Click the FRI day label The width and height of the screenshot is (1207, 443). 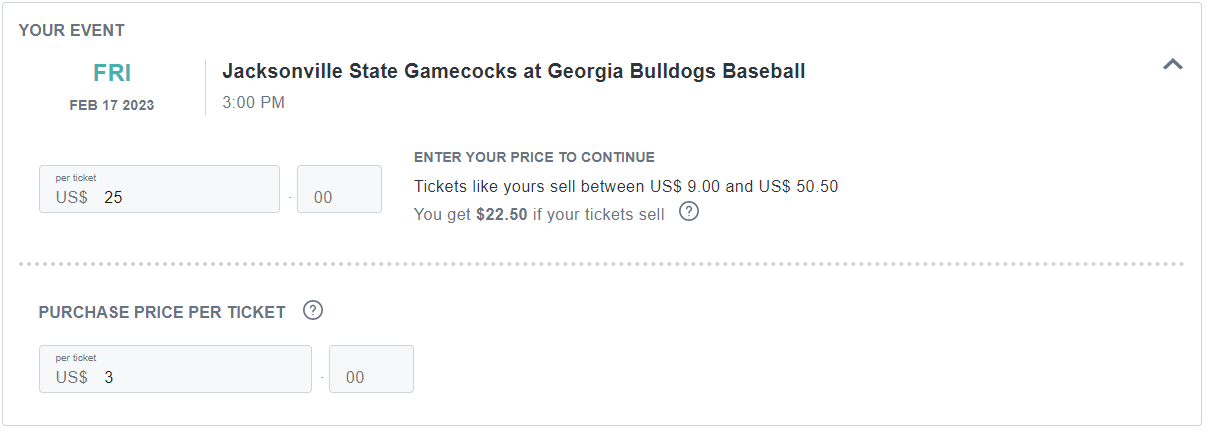tap(112, 73)
